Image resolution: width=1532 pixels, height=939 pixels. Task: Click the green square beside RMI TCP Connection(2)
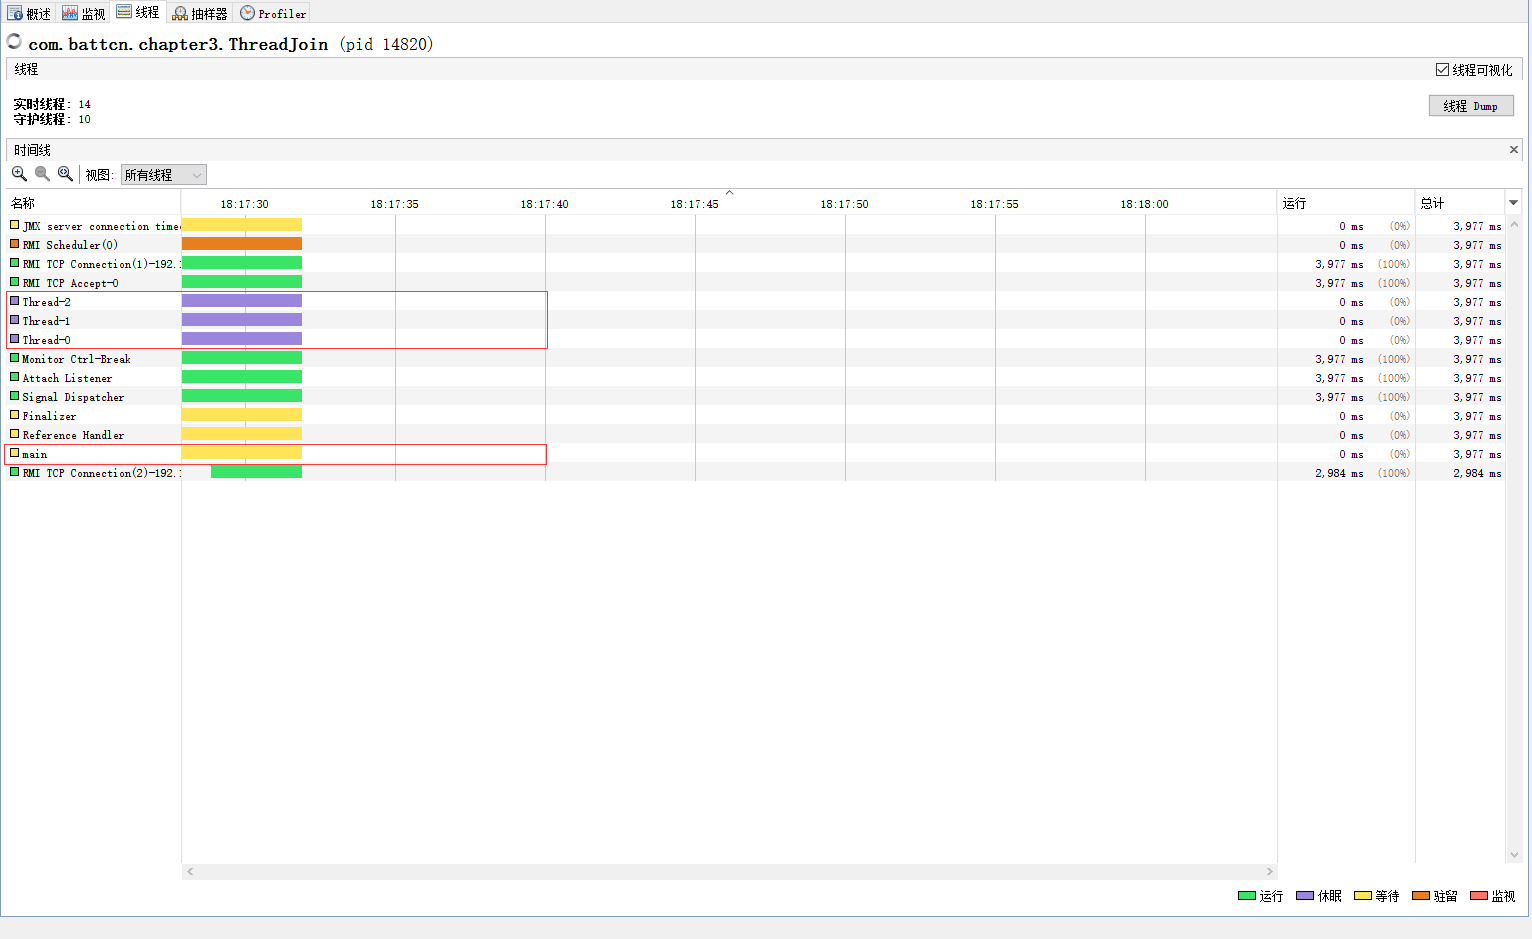[x=12, y=472]
